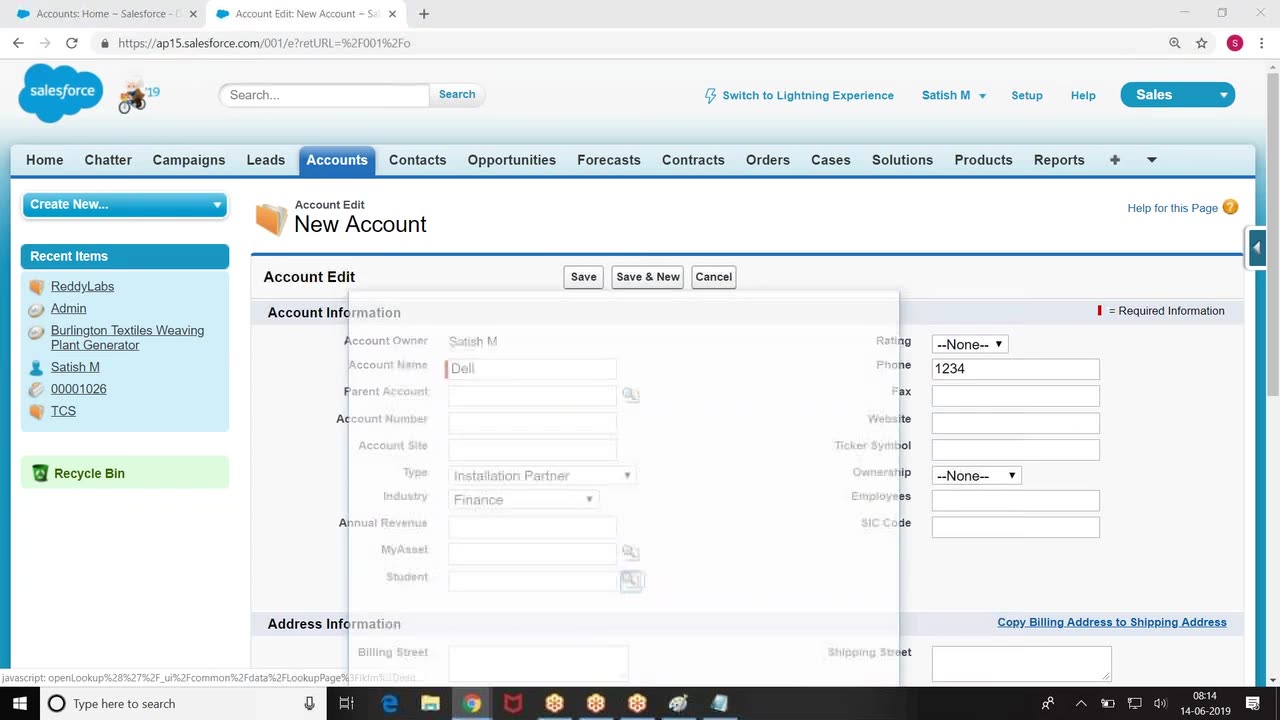Image resolution: width=1280 pixels, height=720 pixels.
Task: Open Task View in taskbar
Action: (346, 703)
